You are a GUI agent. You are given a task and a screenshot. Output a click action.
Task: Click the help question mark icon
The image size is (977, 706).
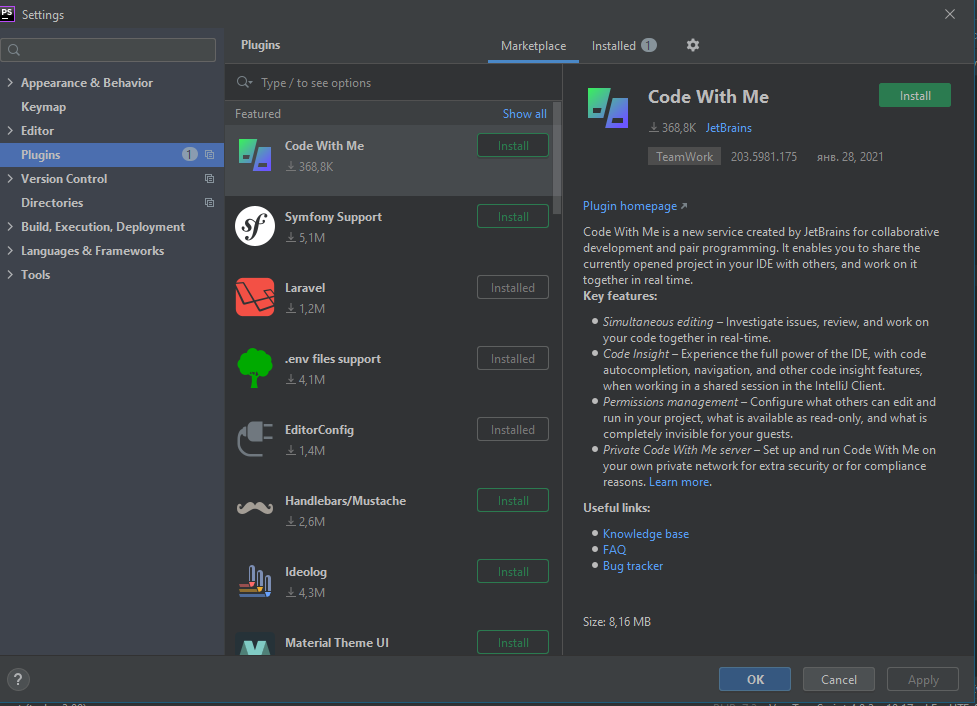(x=18, y=679)
